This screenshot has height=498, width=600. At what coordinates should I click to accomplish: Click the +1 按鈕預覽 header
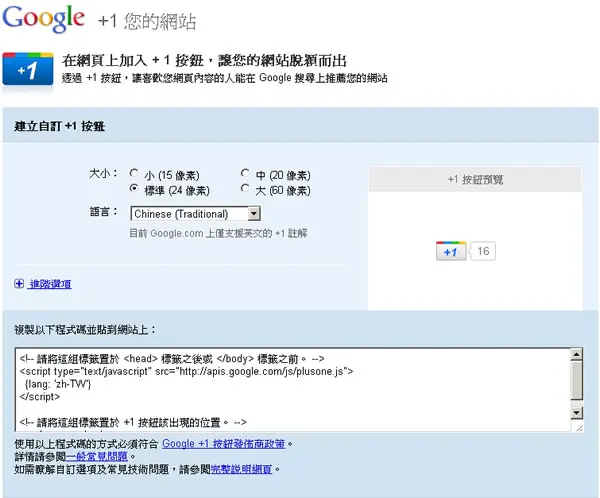click(475, 179)
